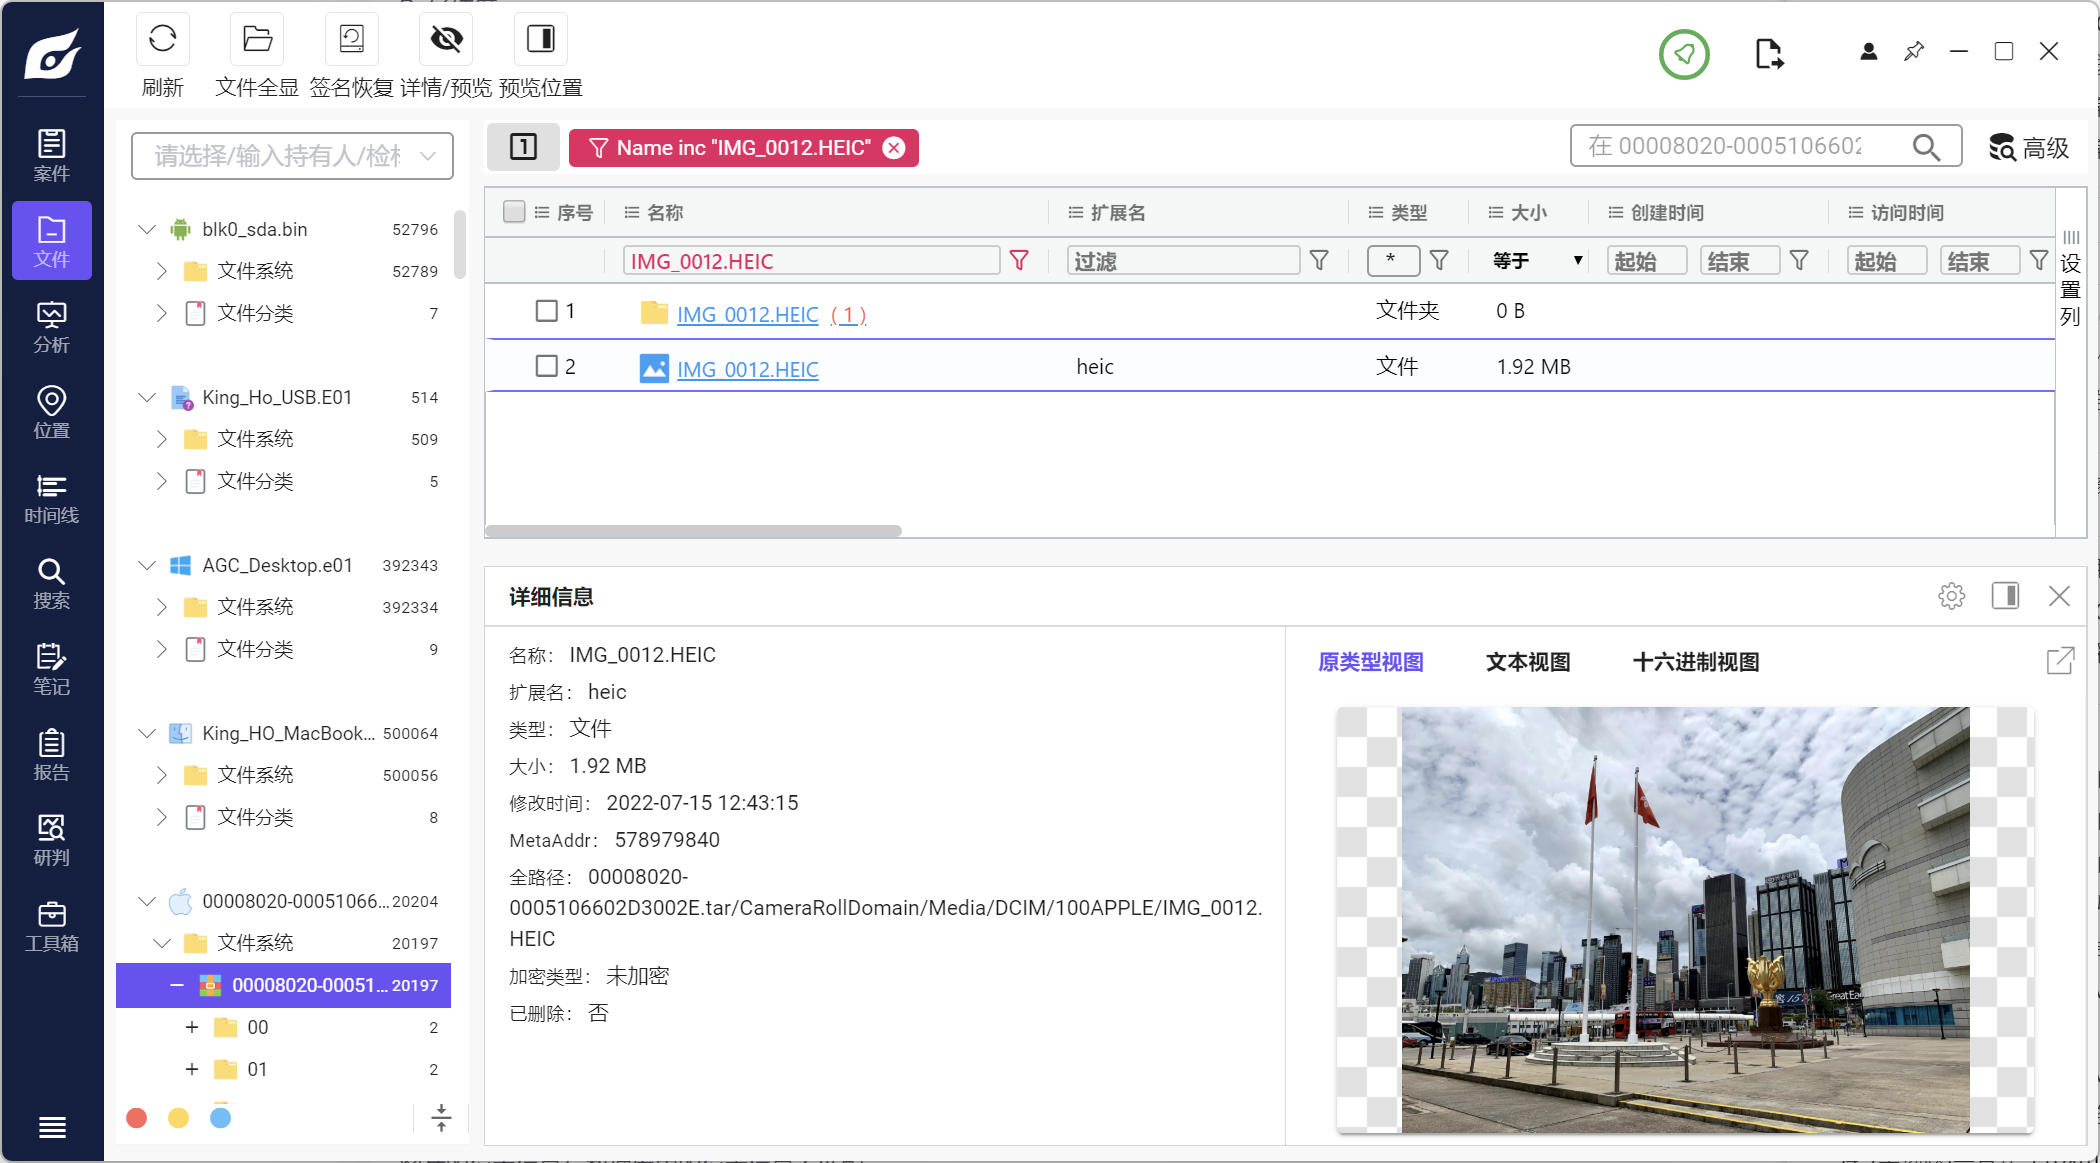Click the file export icon in the title bar
Screen dimensions: 2100x1163
(1768, 53)
